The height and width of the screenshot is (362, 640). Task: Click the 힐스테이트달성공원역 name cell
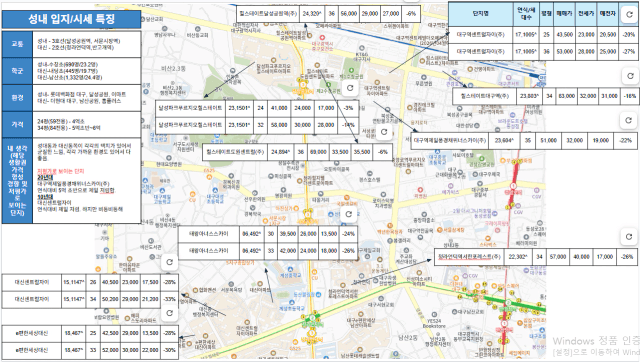pos(268,13)
